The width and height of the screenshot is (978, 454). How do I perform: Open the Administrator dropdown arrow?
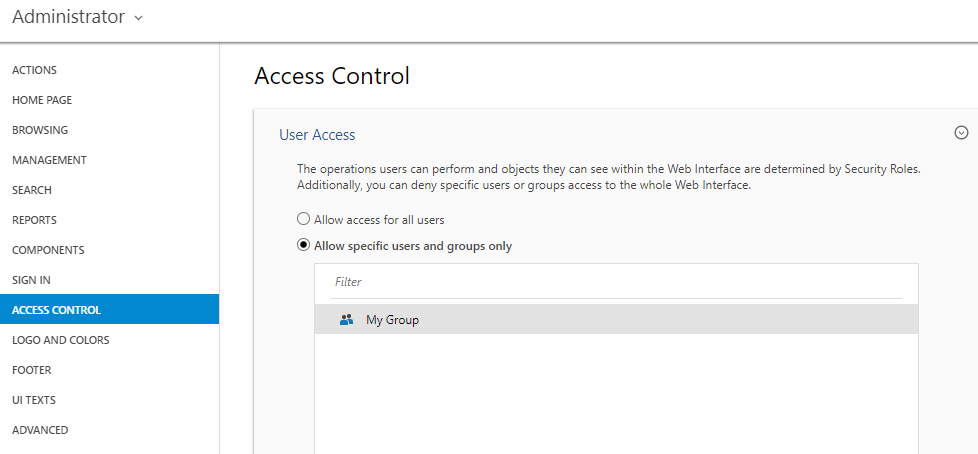[x=138, y=18]
